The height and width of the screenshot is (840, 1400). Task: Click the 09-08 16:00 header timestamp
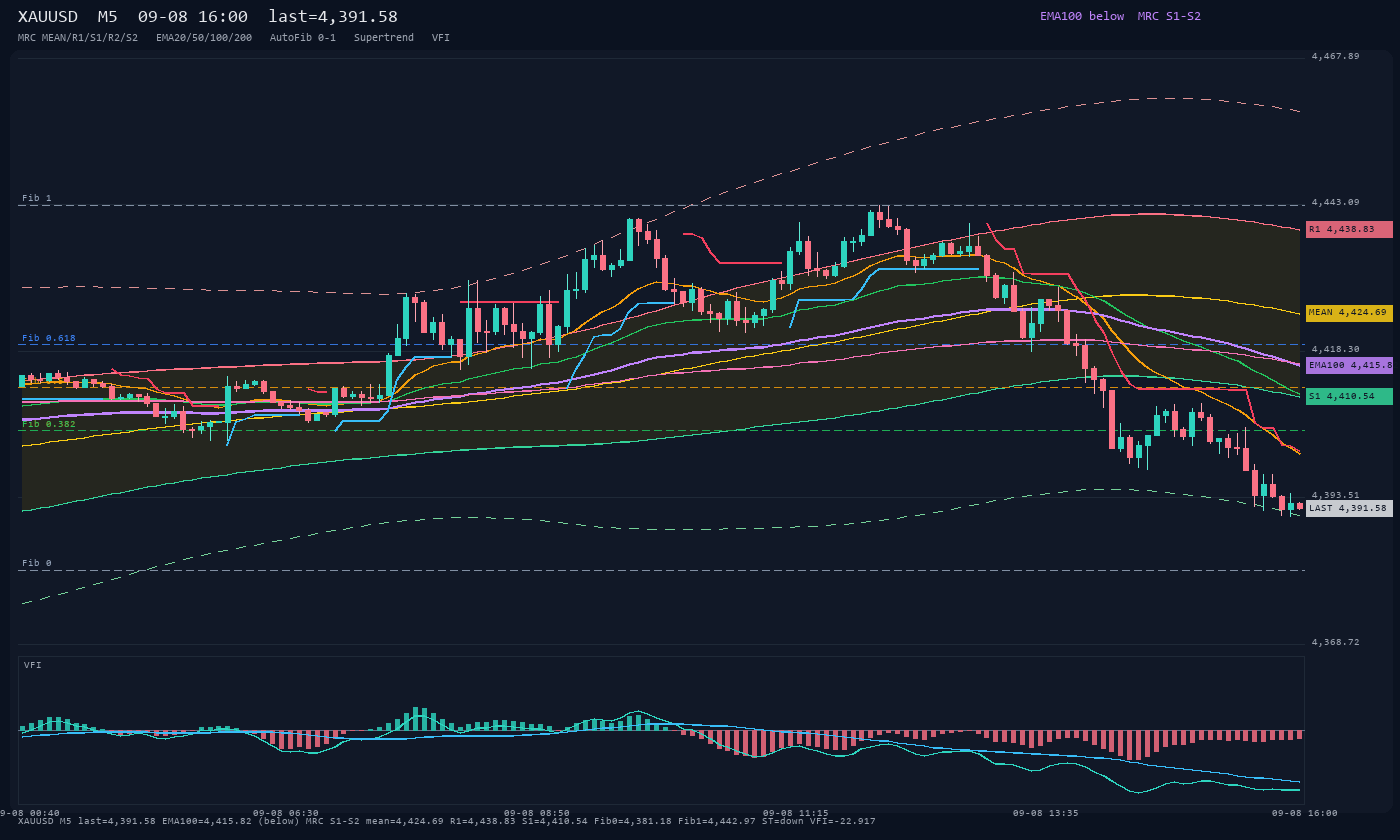(x=193, y=16)
